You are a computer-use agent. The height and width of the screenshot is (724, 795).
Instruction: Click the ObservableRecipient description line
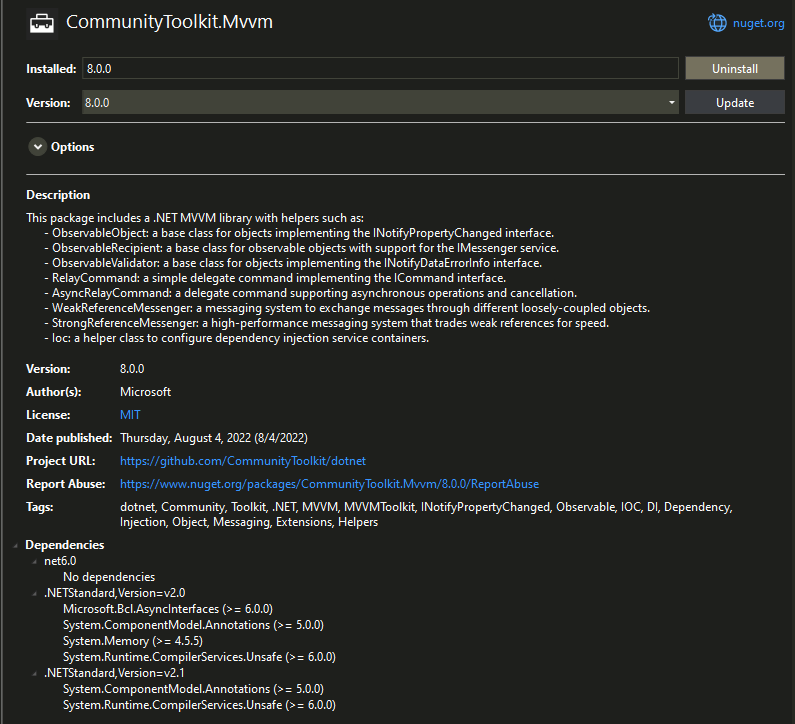click(302, 248)
